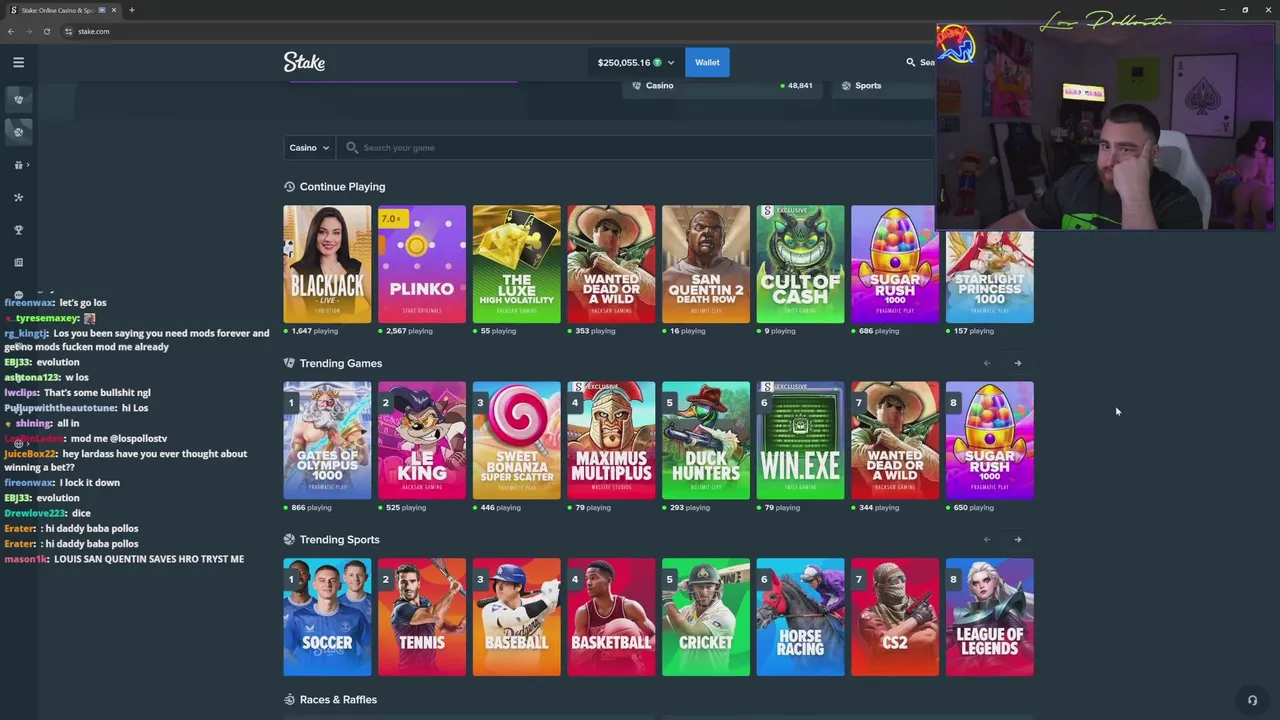Click the Trending Sports heading
1280x720 pixels.
pos(340,540)
